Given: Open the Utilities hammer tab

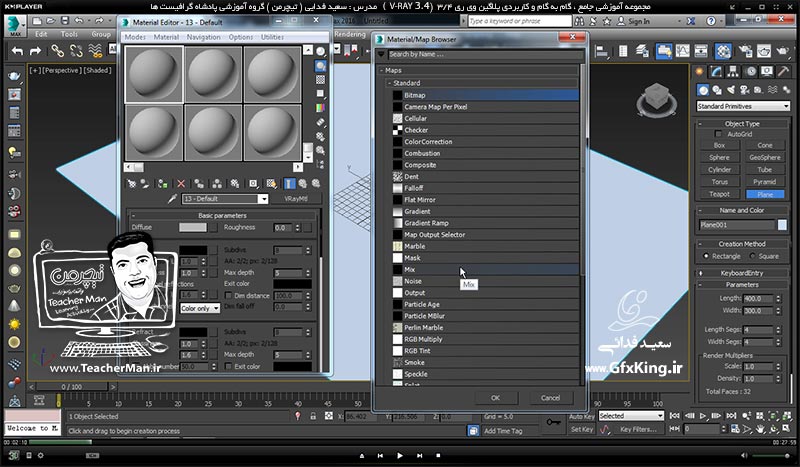Looking at the screenshot, I should [x=783, y=71].
